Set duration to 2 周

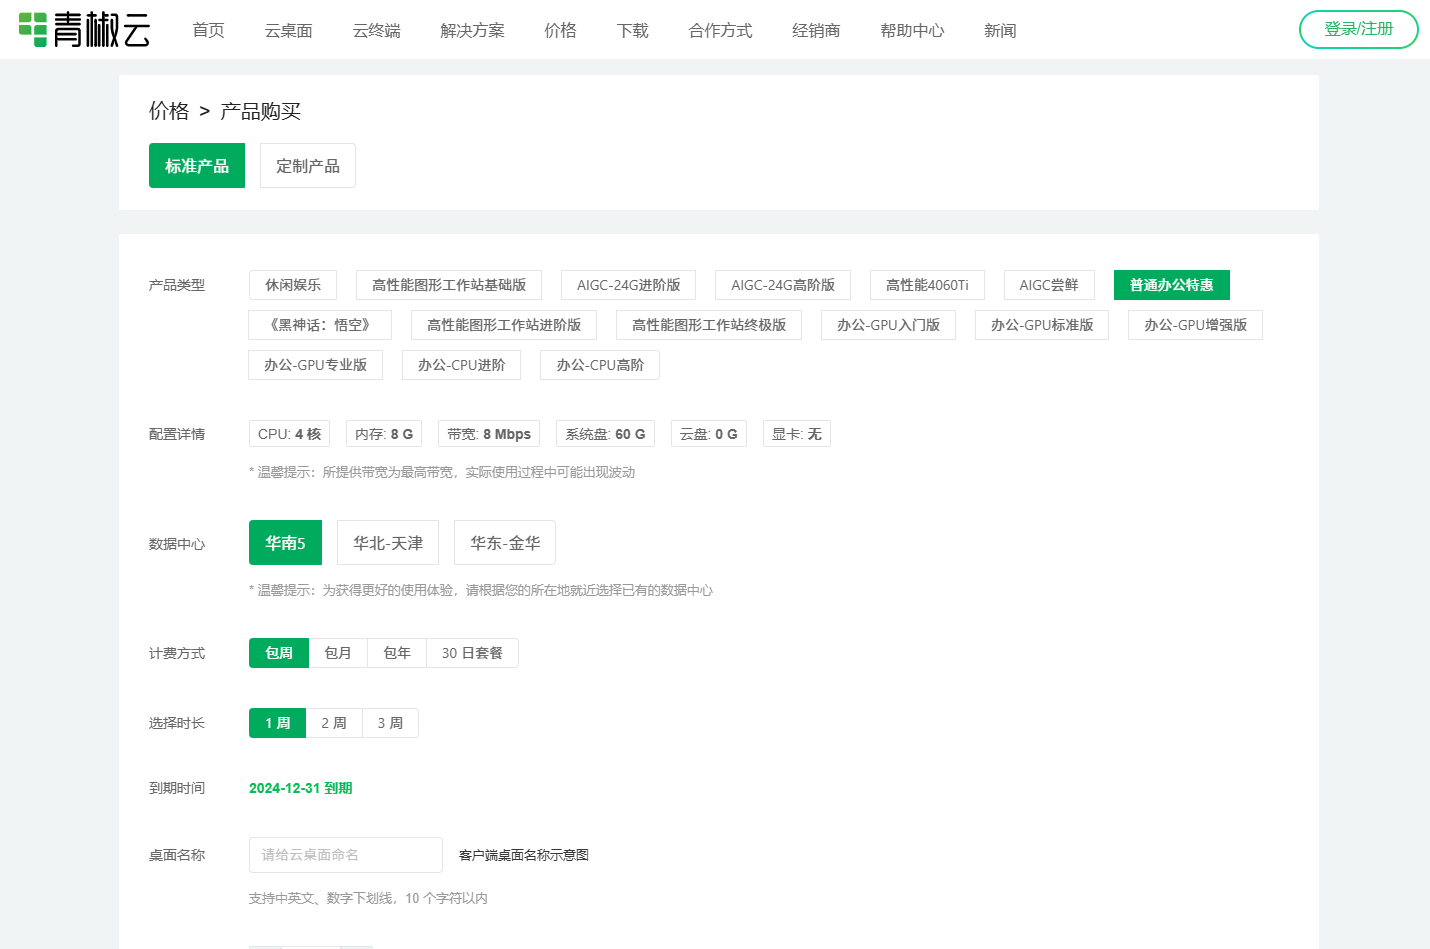(334, 723)
